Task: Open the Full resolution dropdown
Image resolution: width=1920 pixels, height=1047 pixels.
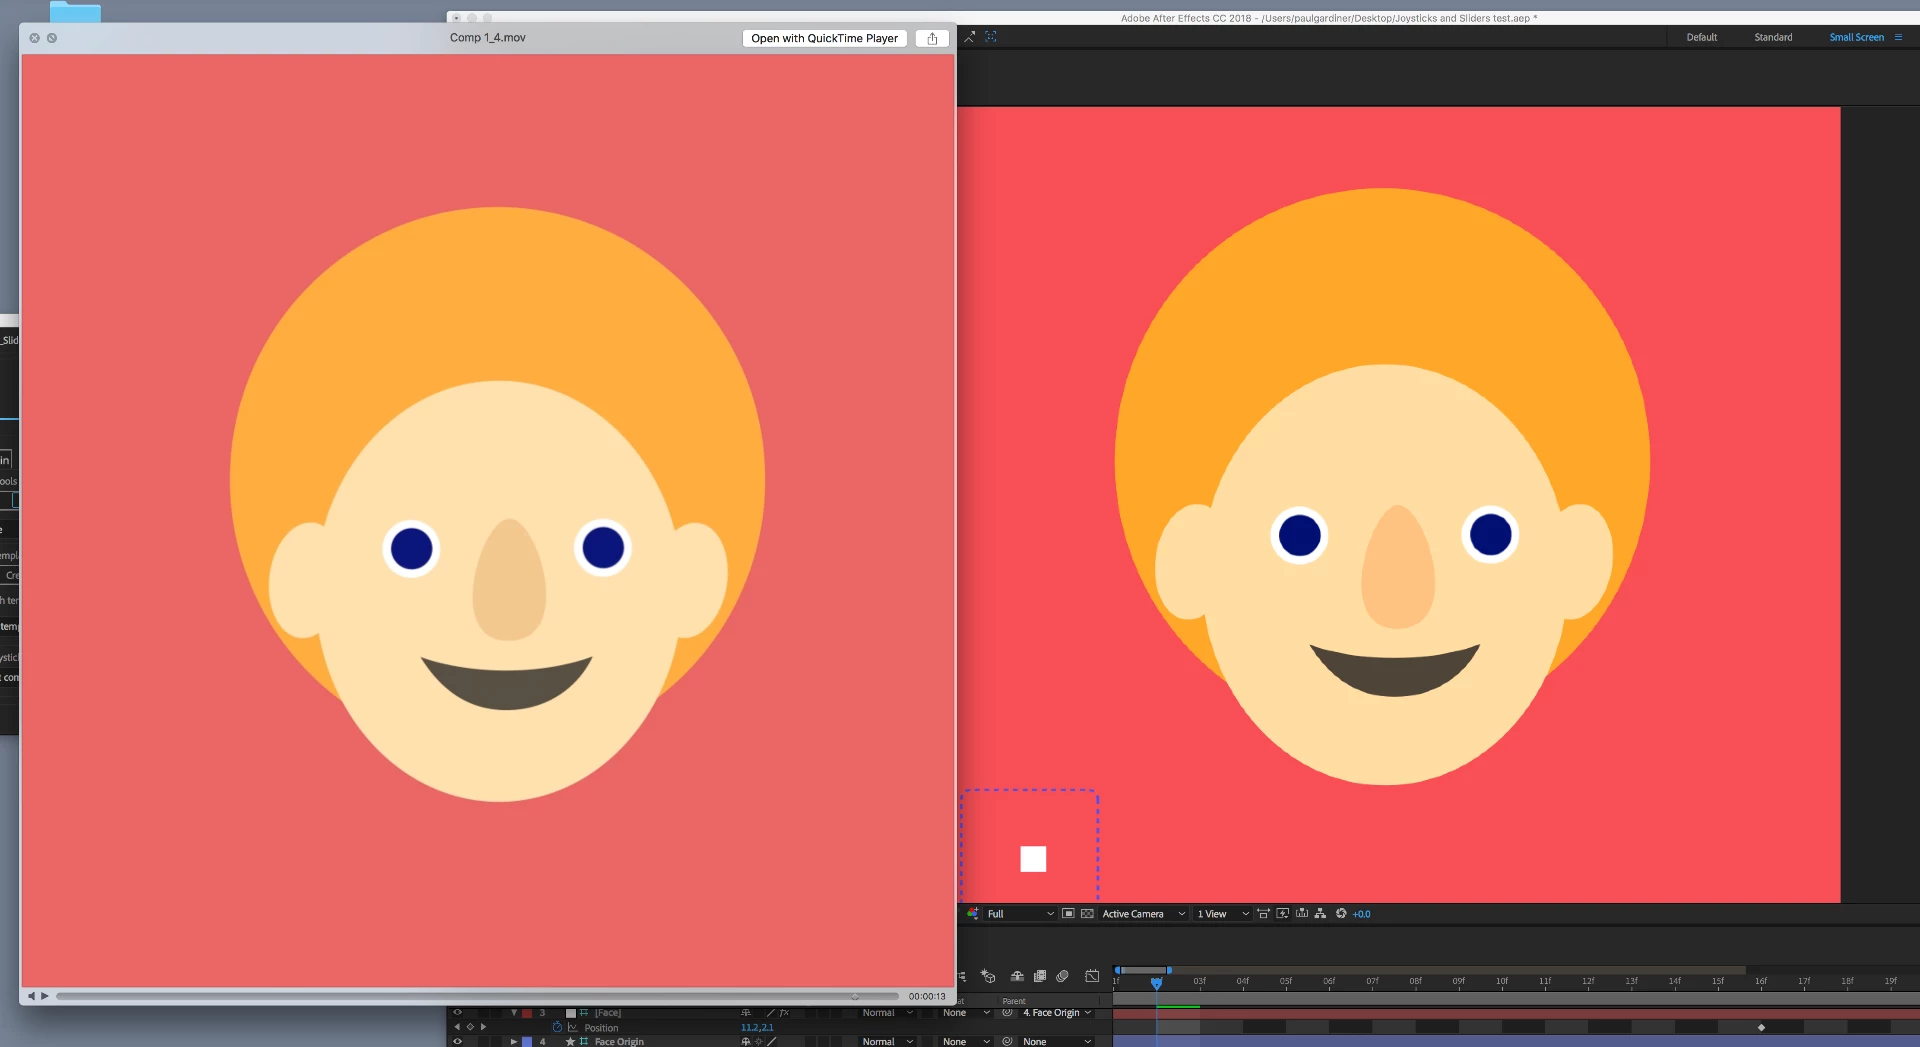Action: [1020, 913]
